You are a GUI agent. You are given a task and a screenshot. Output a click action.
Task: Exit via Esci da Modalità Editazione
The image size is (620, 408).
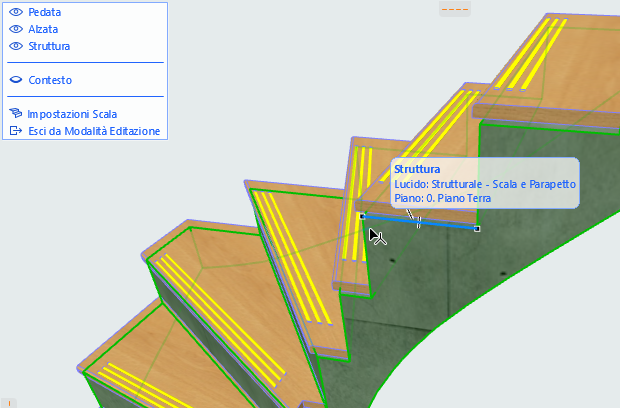[94, 131]
